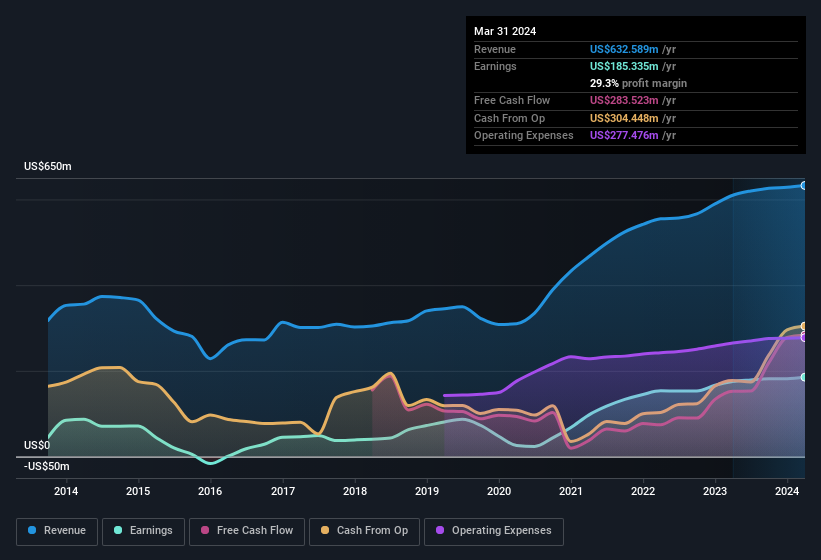Click the orange Cash From Op endpoint marker
Screen dimensions: 821x560
point(803,326)
